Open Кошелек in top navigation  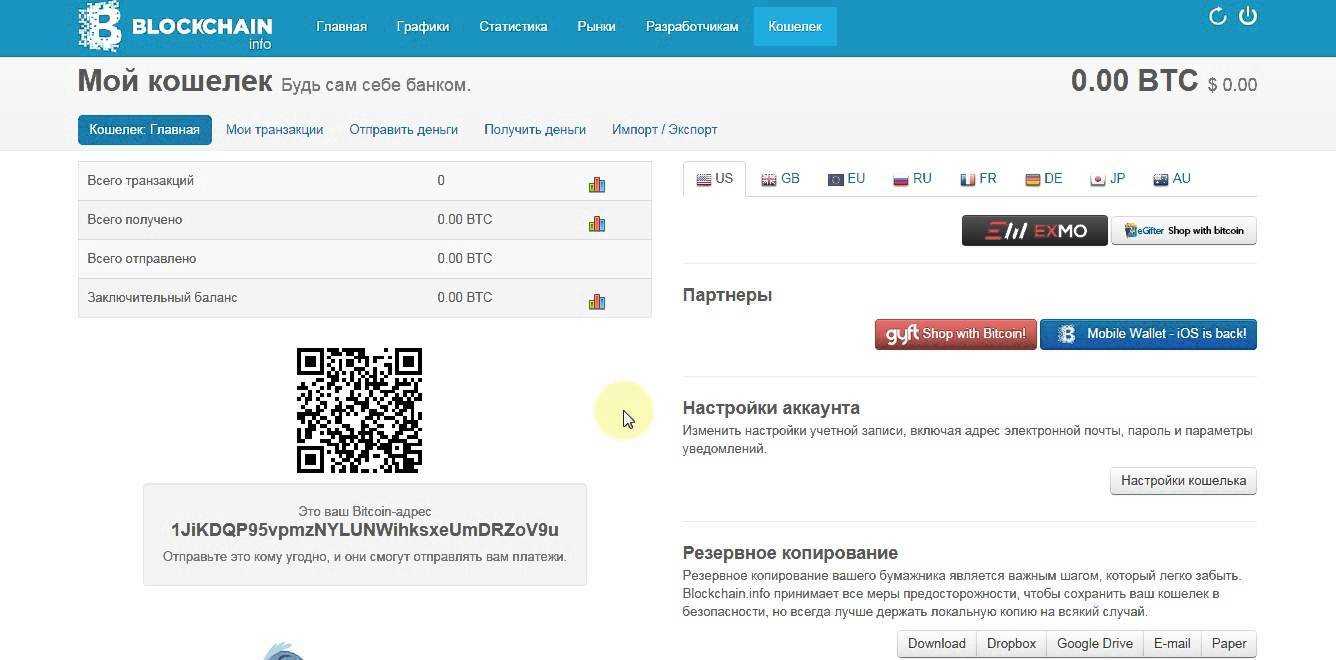click(x=795, y=27)
